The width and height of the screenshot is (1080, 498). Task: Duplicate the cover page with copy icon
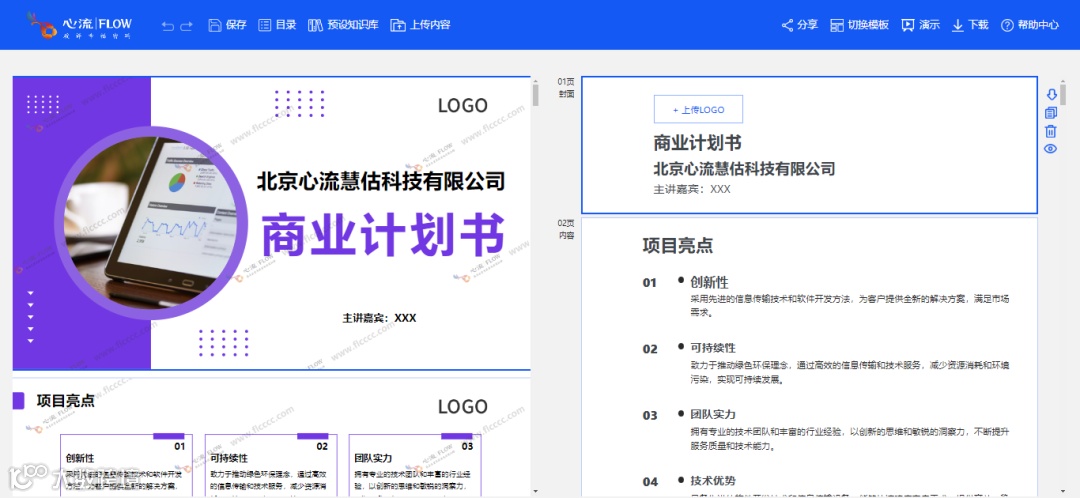(1051, 113)
